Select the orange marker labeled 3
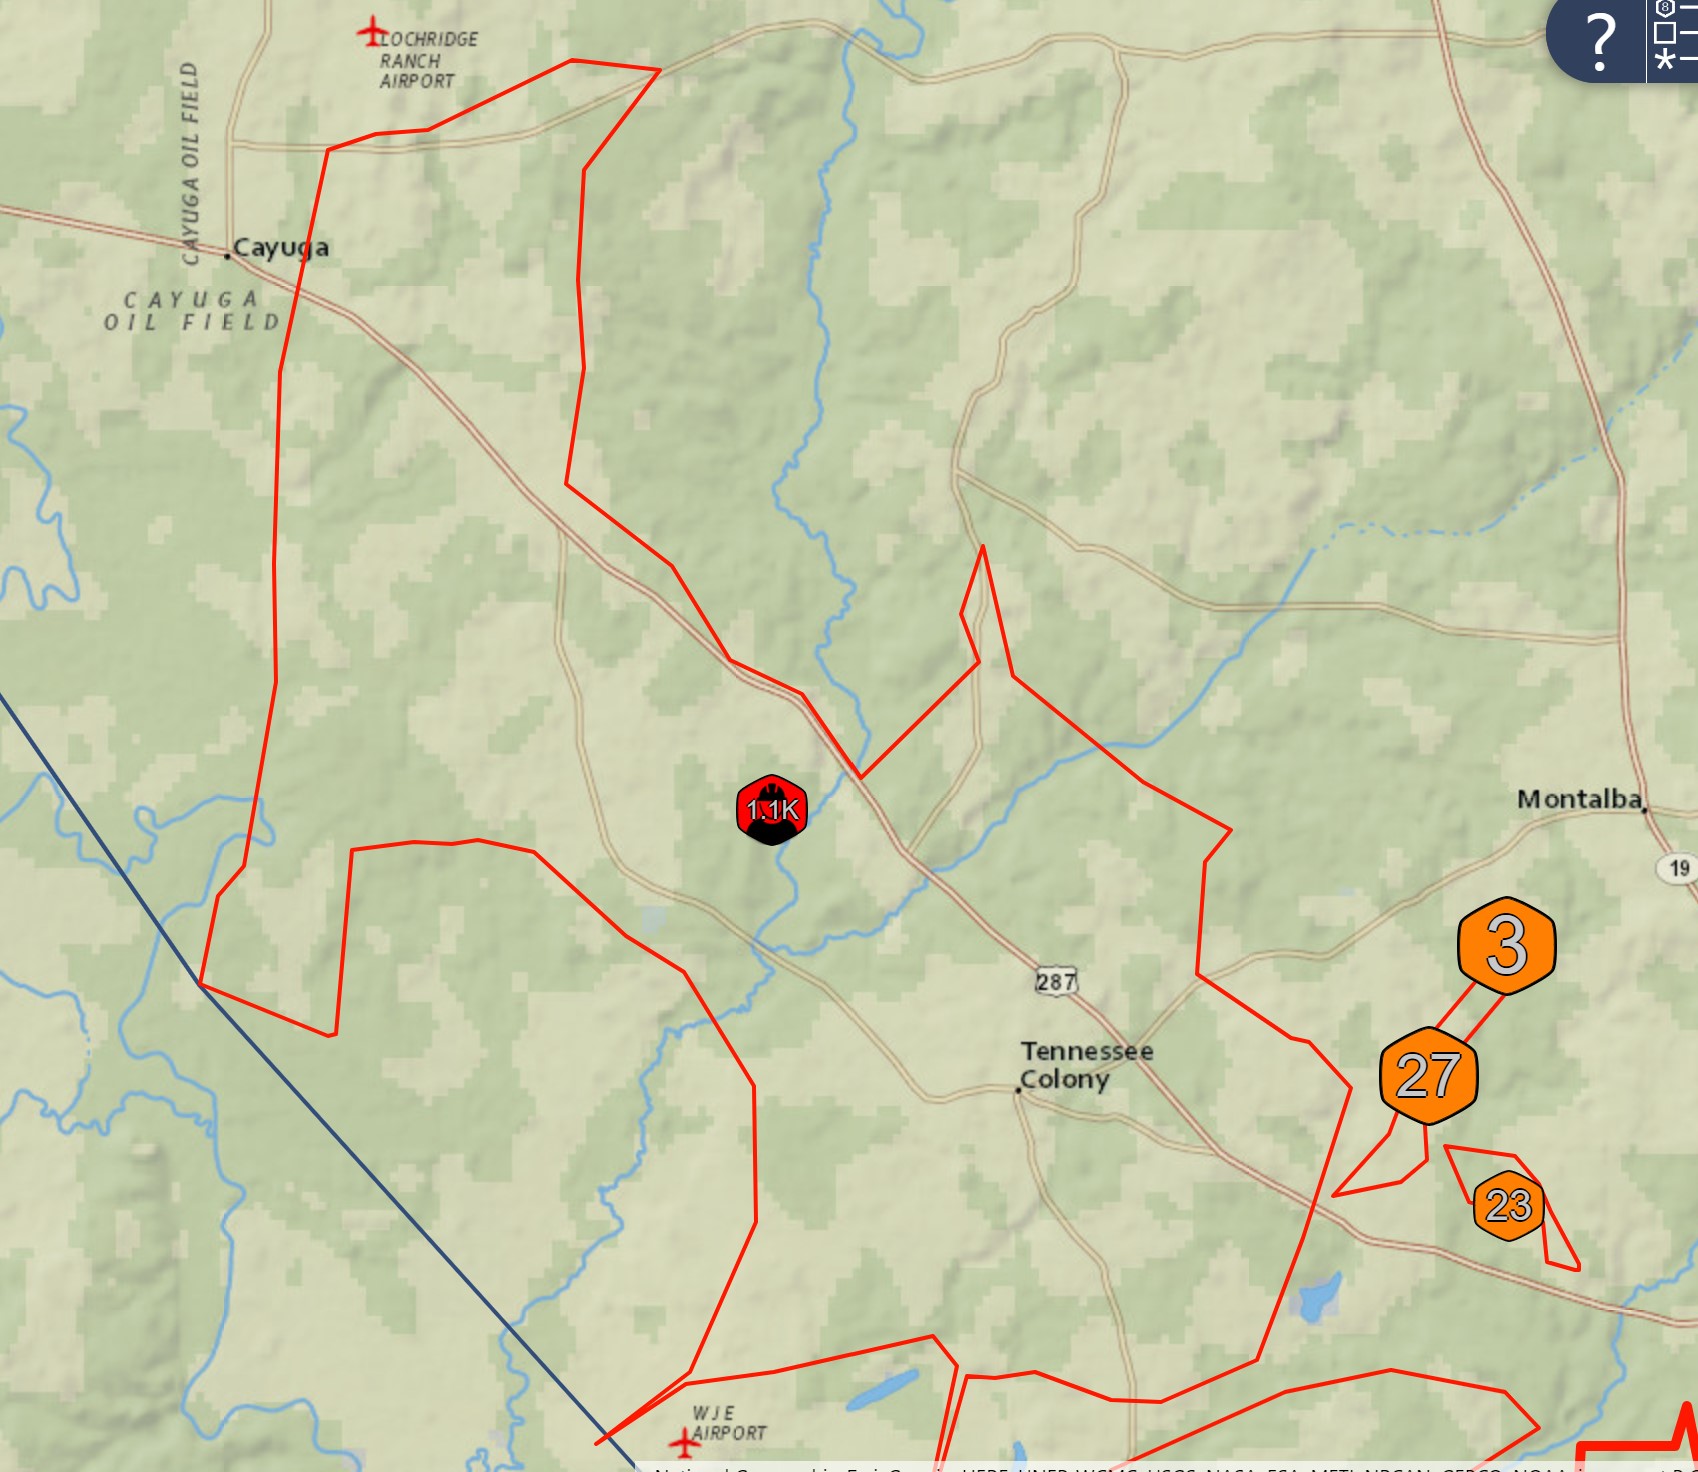Image resolution: width=1698 pixels, height=1472 pixels. 1506,945
